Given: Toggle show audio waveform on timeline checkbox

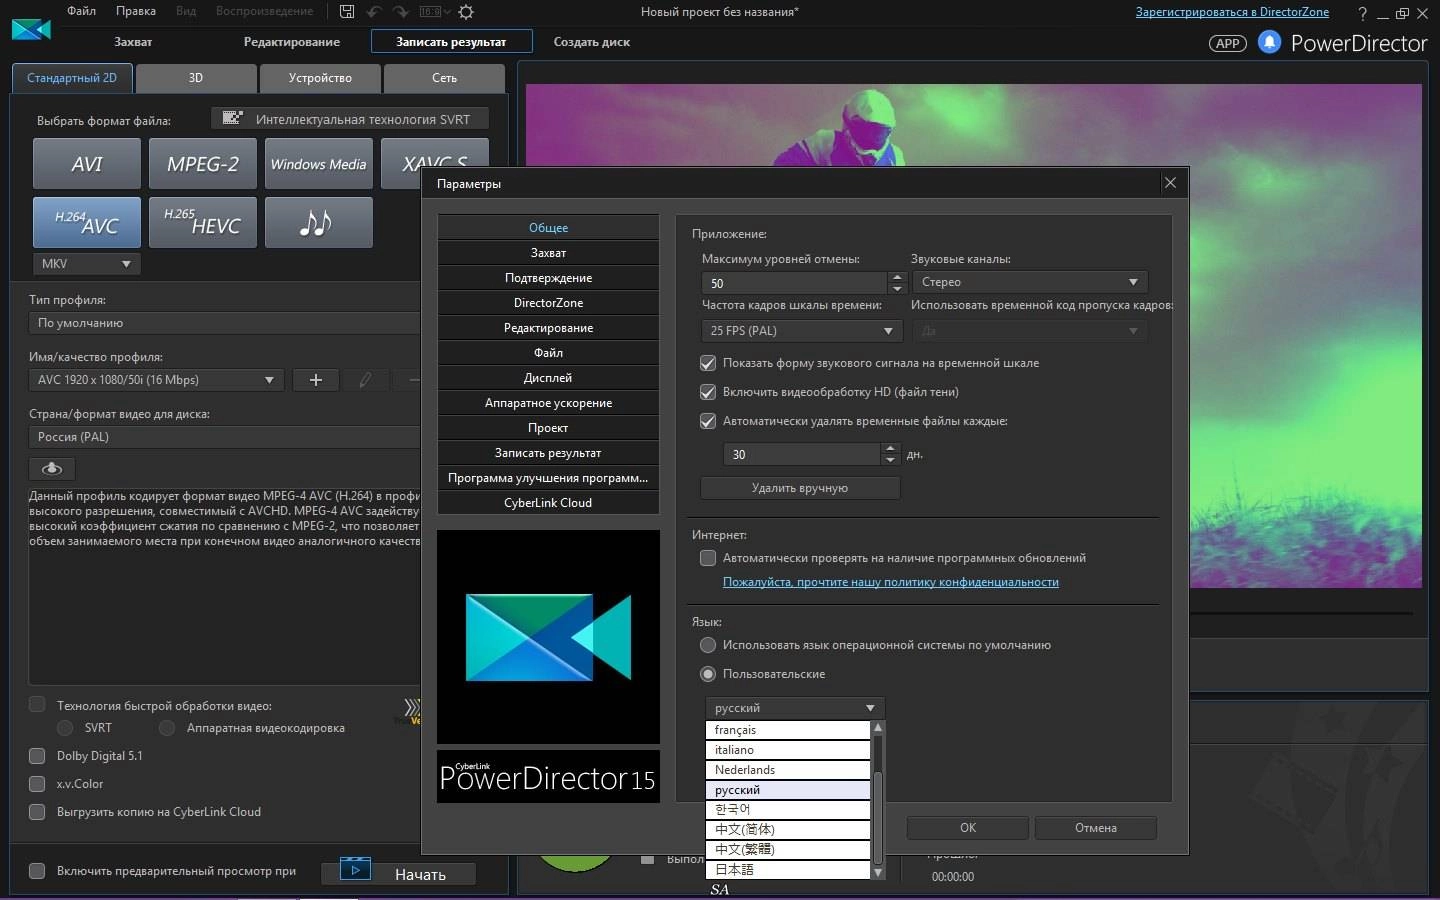Looking at the screenshot, I should pyautogui.click(x=708, y=363).
